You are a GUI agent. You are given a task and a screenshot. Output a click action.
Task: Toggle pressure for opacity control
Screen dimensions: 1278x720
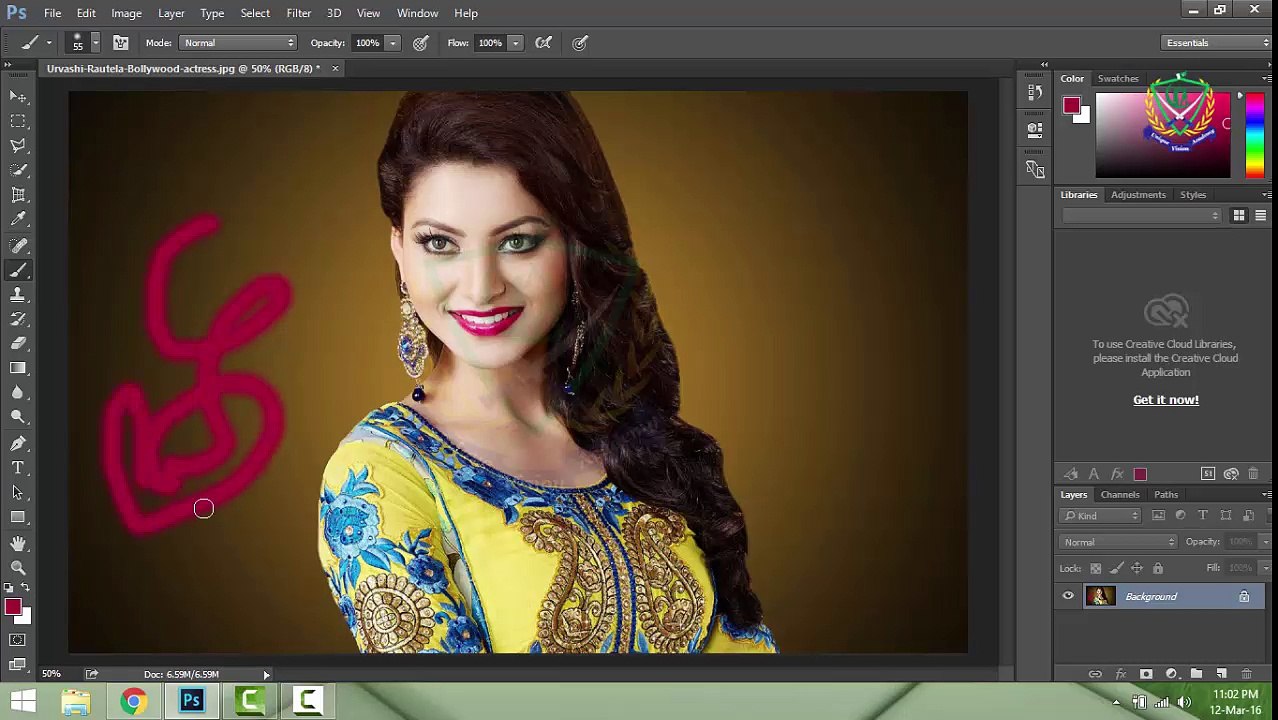tap(421, 43)
